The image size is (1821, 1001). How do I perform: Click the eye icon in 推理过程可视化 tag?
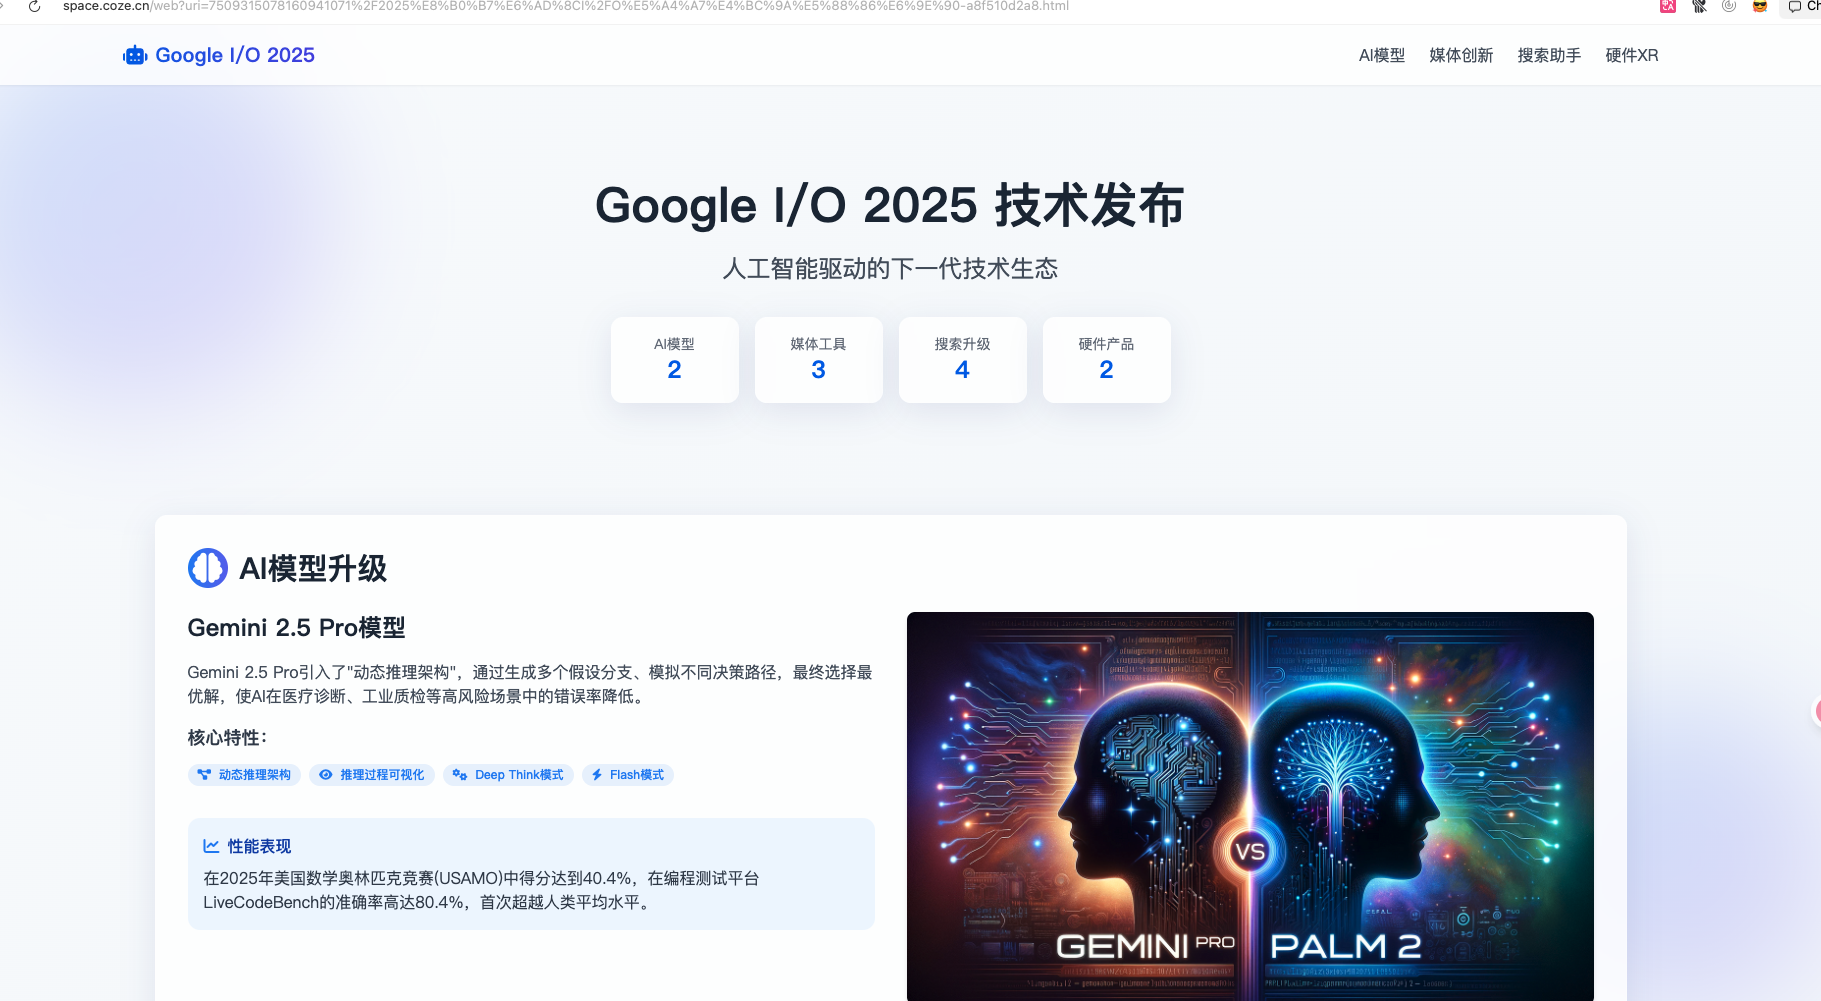coord(325,775)
